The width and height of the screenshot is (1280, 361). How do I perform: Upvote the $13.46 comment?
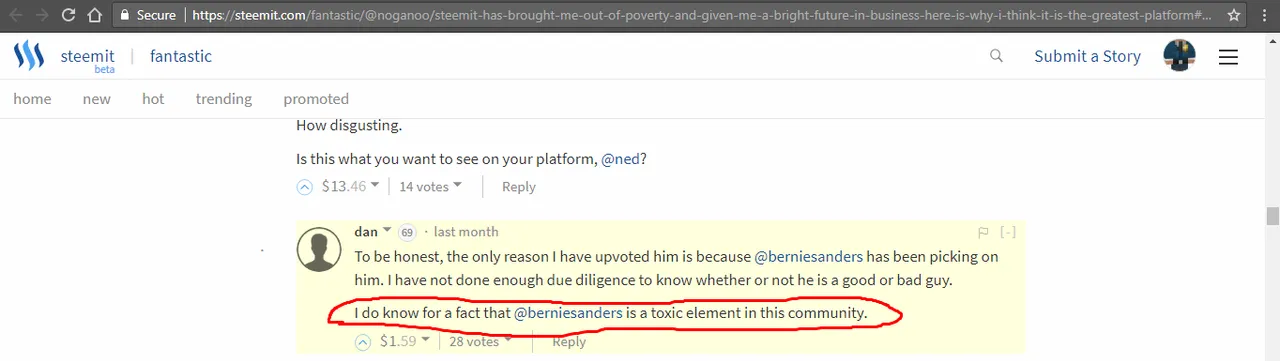click(x=305, y=186)
